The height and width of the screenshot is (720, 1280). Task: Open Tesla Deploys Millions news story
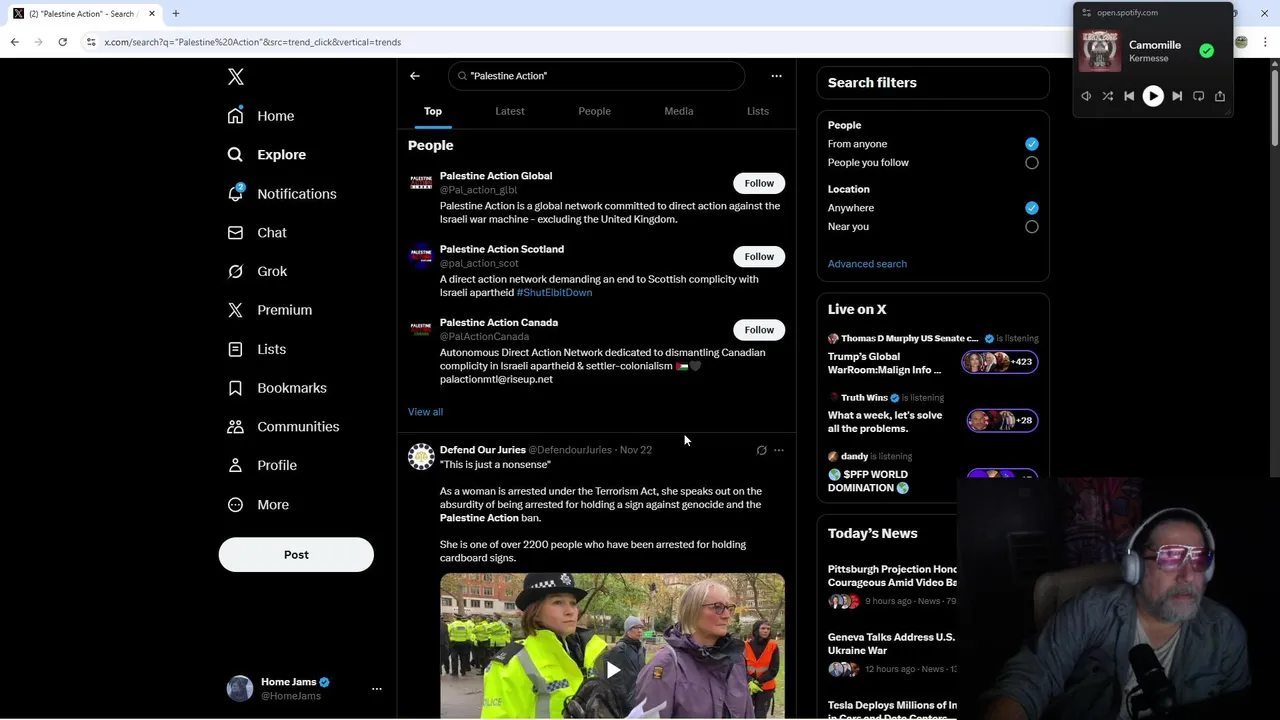pos(892,711)
